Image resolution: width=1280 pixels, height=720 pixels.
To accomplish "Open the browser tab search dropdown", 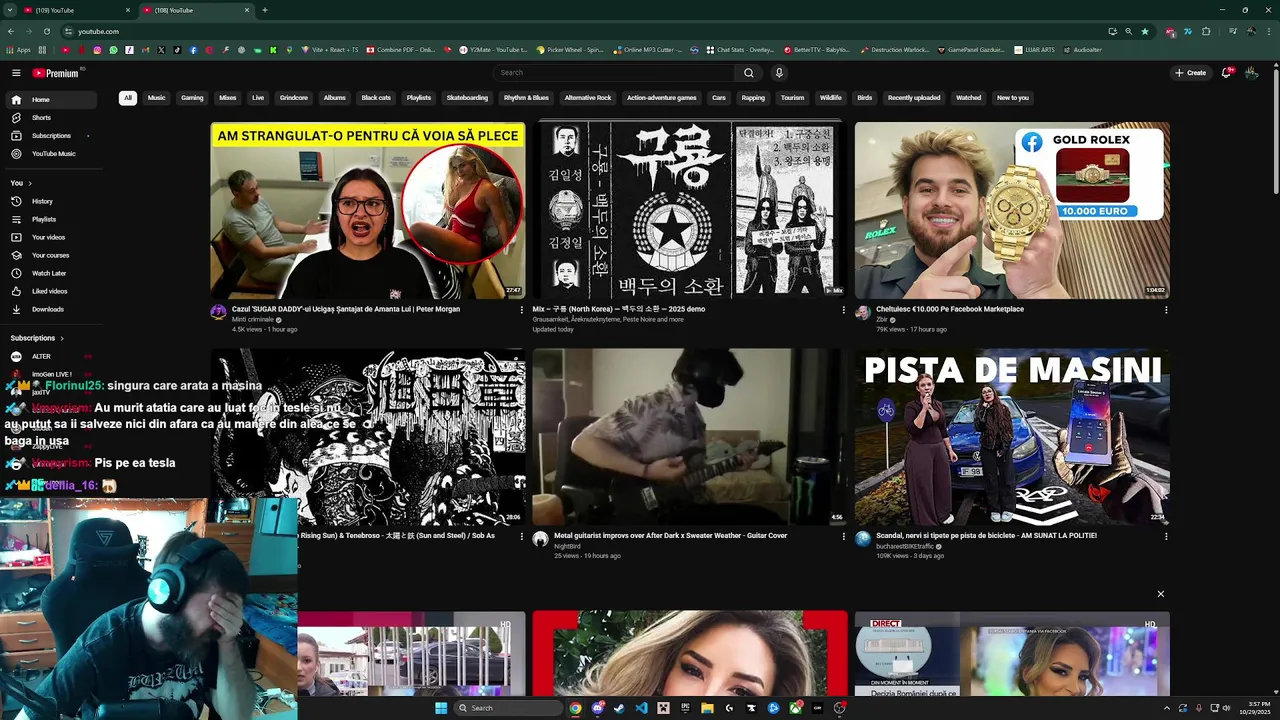I will tap(11, 10).
